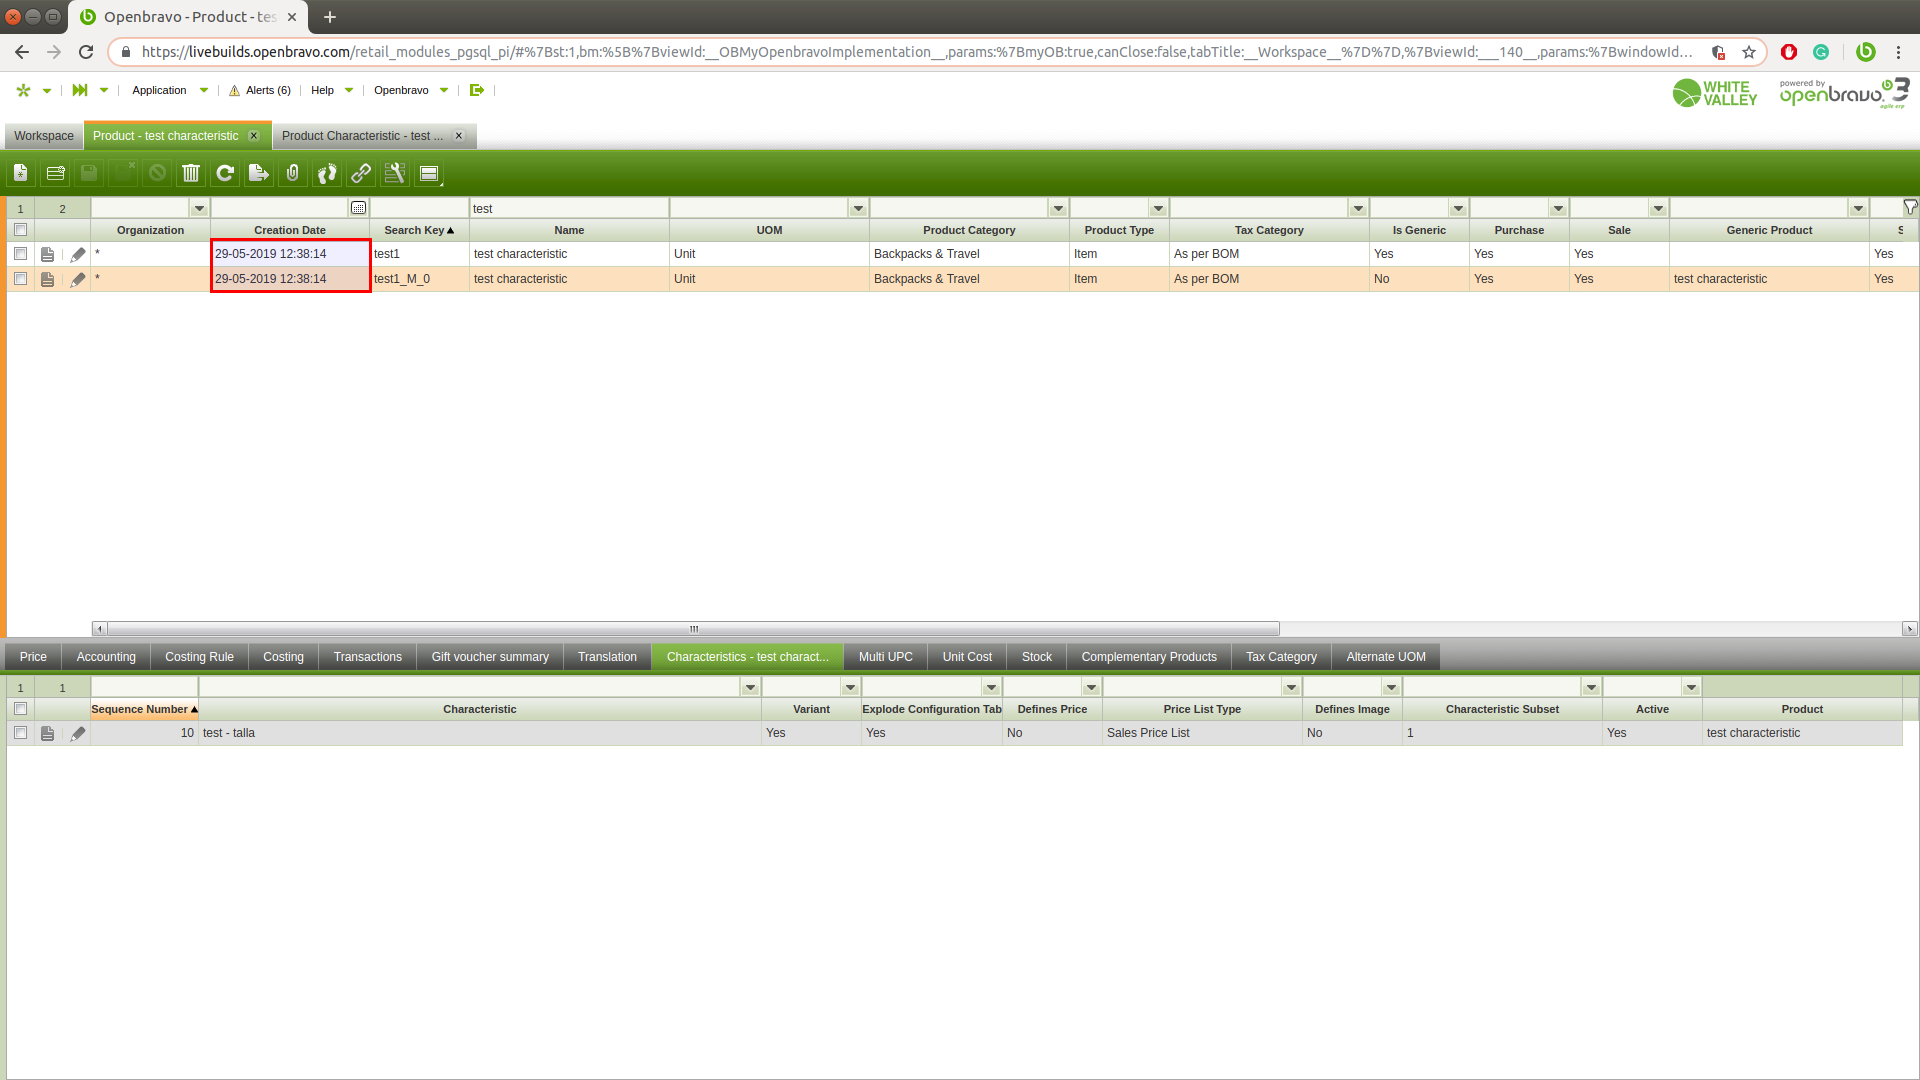
Task: Click the export document arrow icon
Action: click(x=258, y=173)
